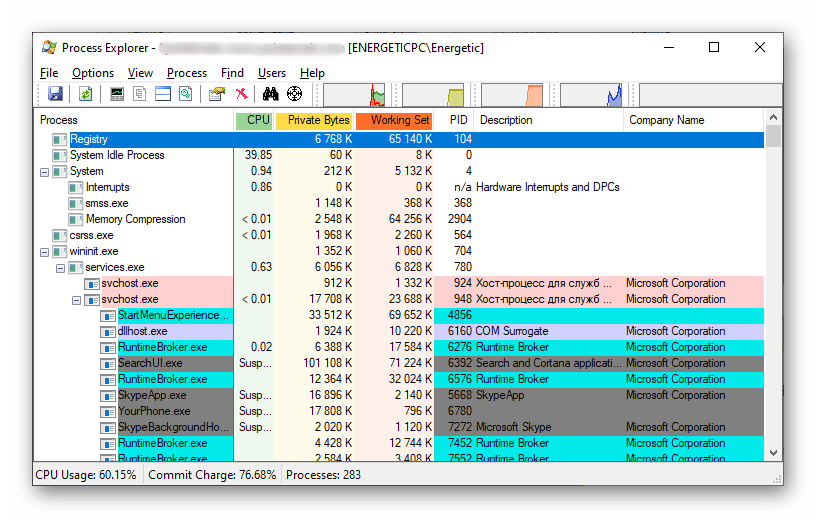
Task: Click the orange physical memory mini graph
Action: coord(512,95)
